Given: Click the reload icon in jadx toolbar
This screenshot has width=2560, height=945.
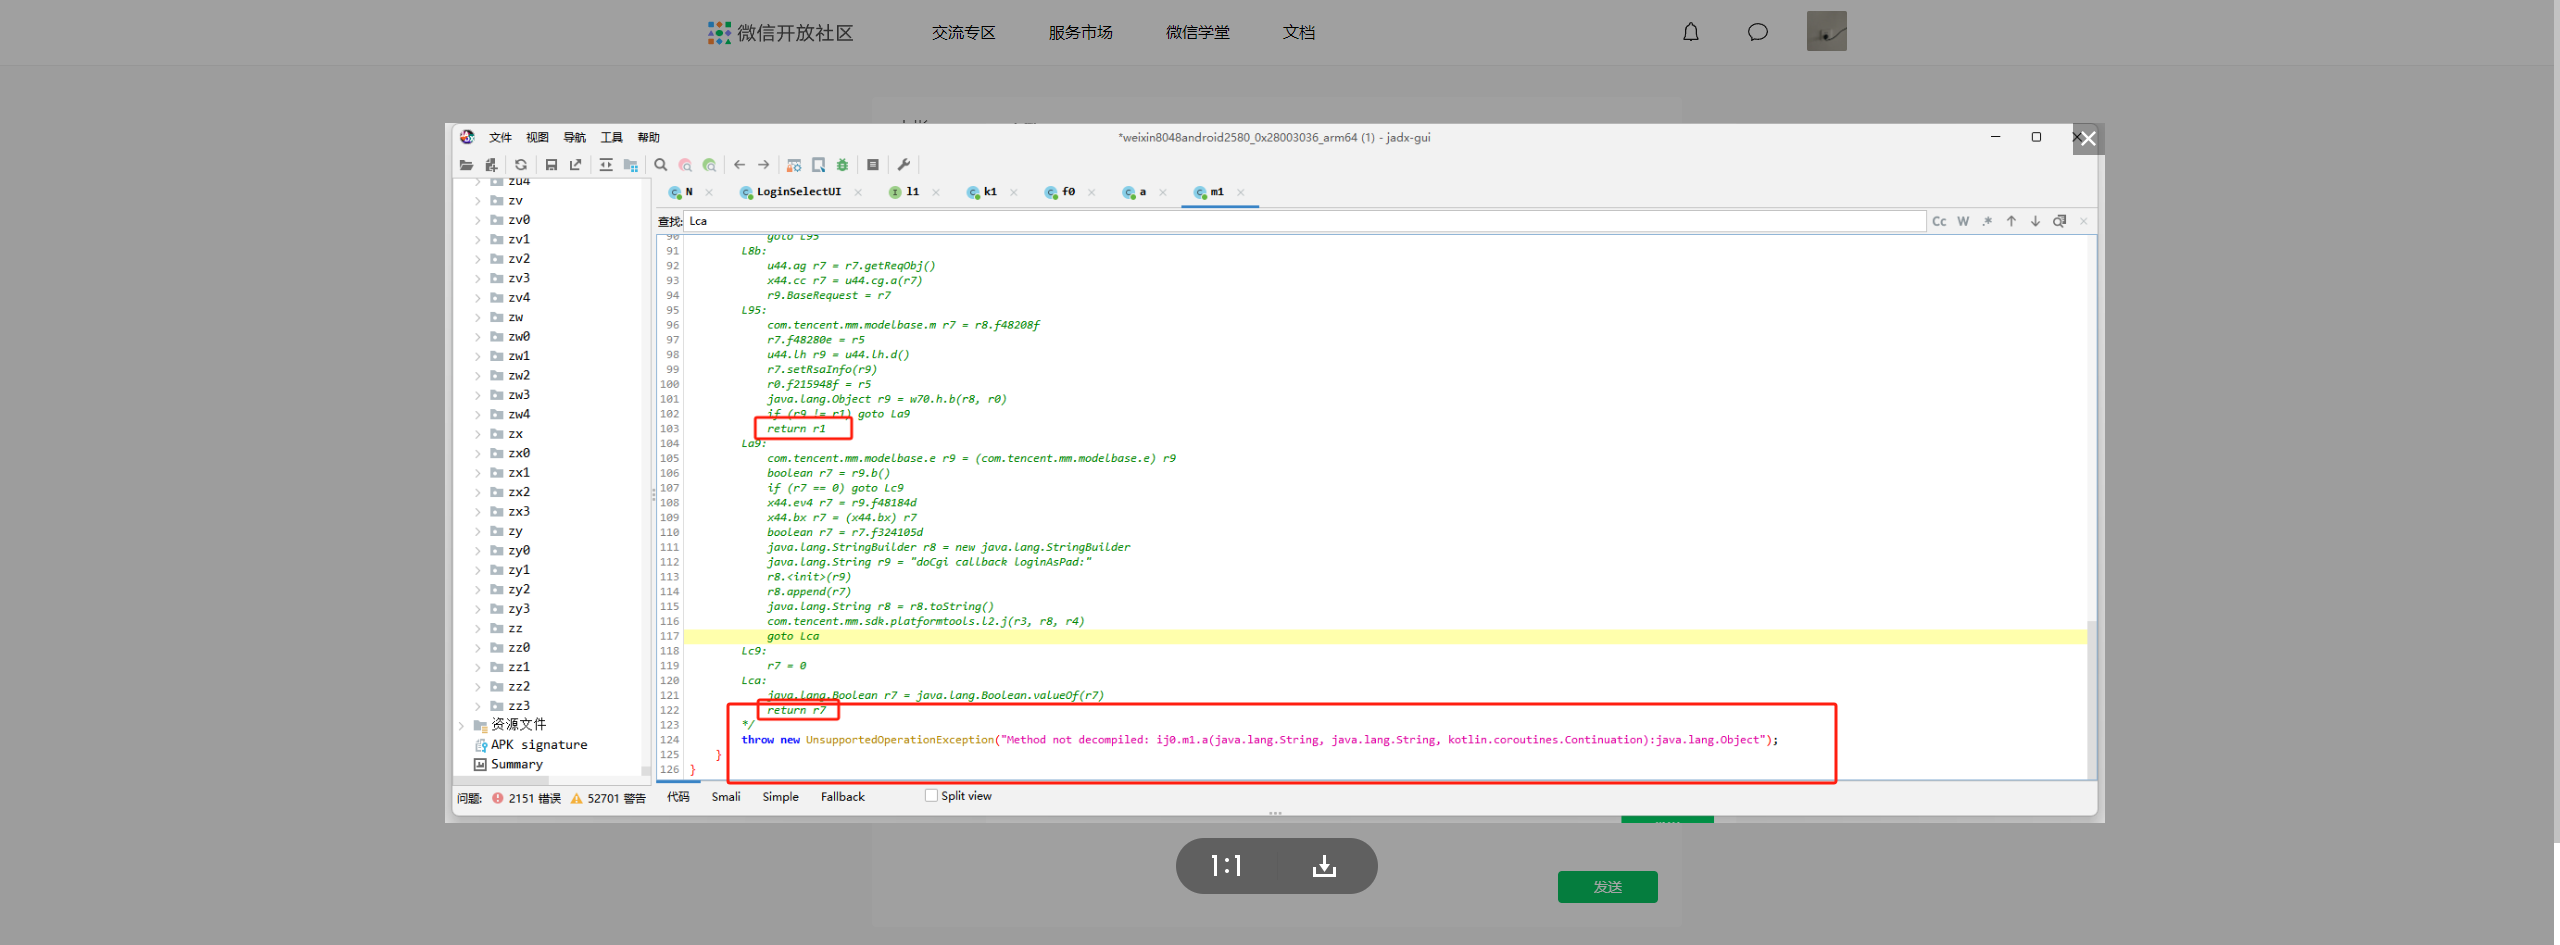Looking at the screenshot, I should pos(521,165).
